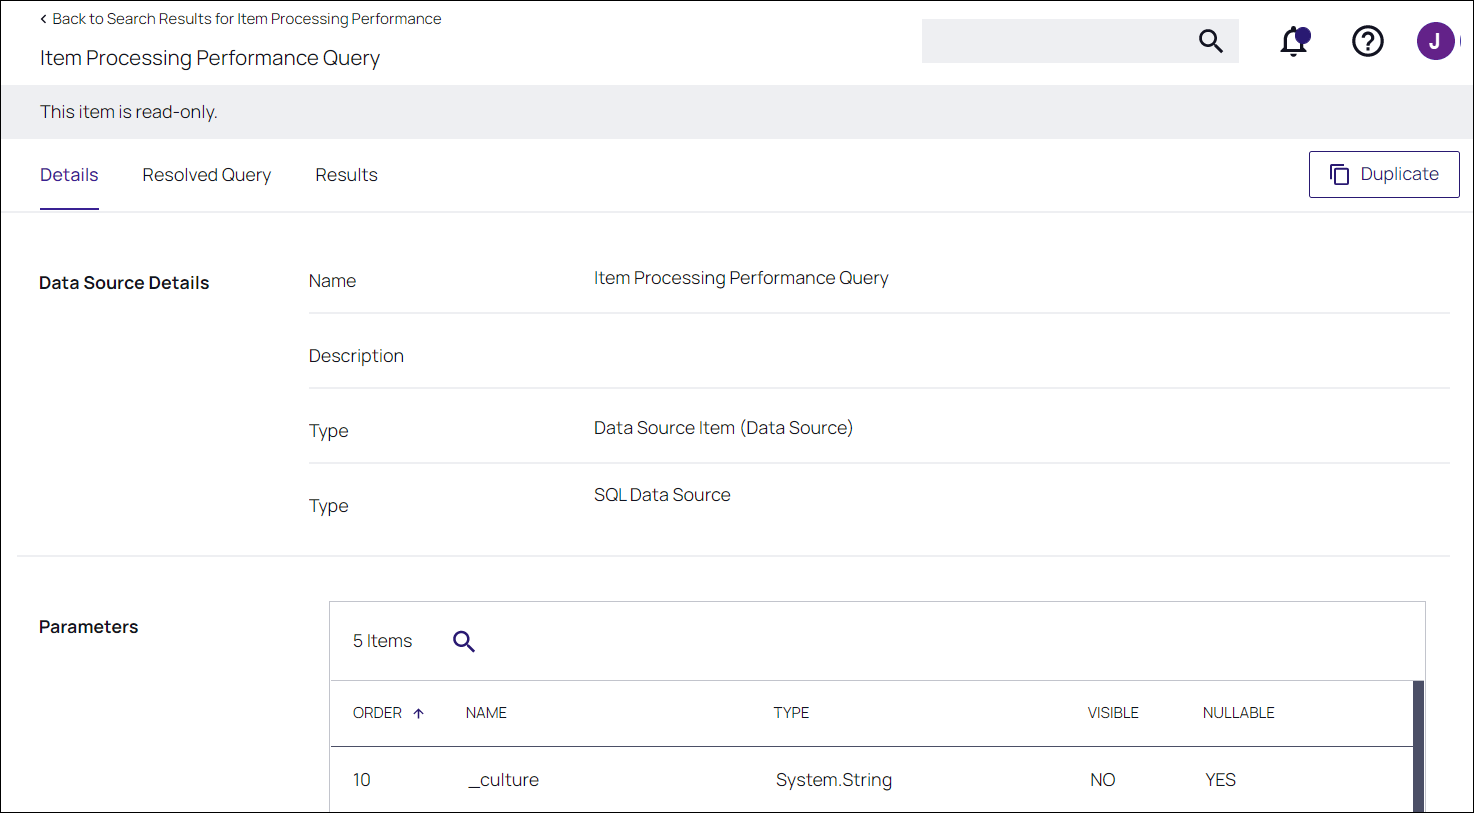The image size is (1474, 813).
Task: Switch to the Resolved Query tab
Action: [x=206, y=174]
